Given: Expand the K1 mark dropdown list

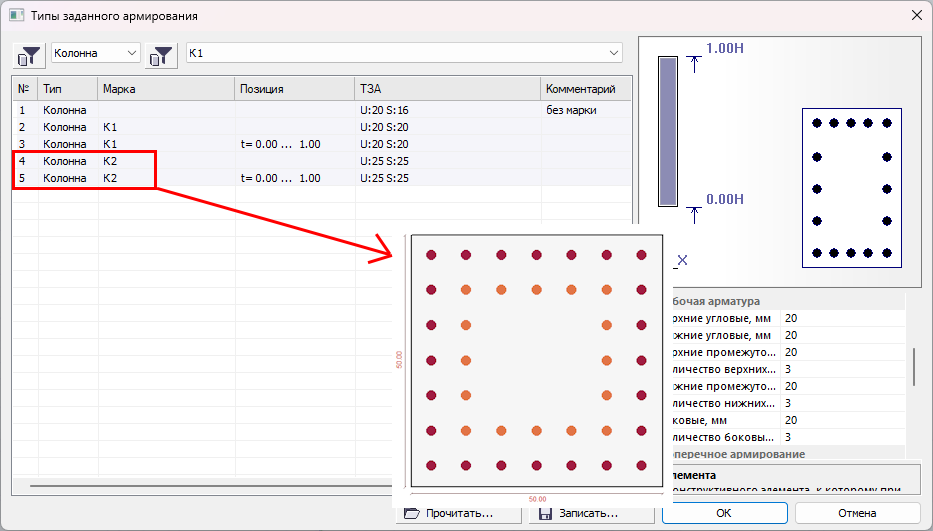Looking at the screenshot, I should 614,52.
